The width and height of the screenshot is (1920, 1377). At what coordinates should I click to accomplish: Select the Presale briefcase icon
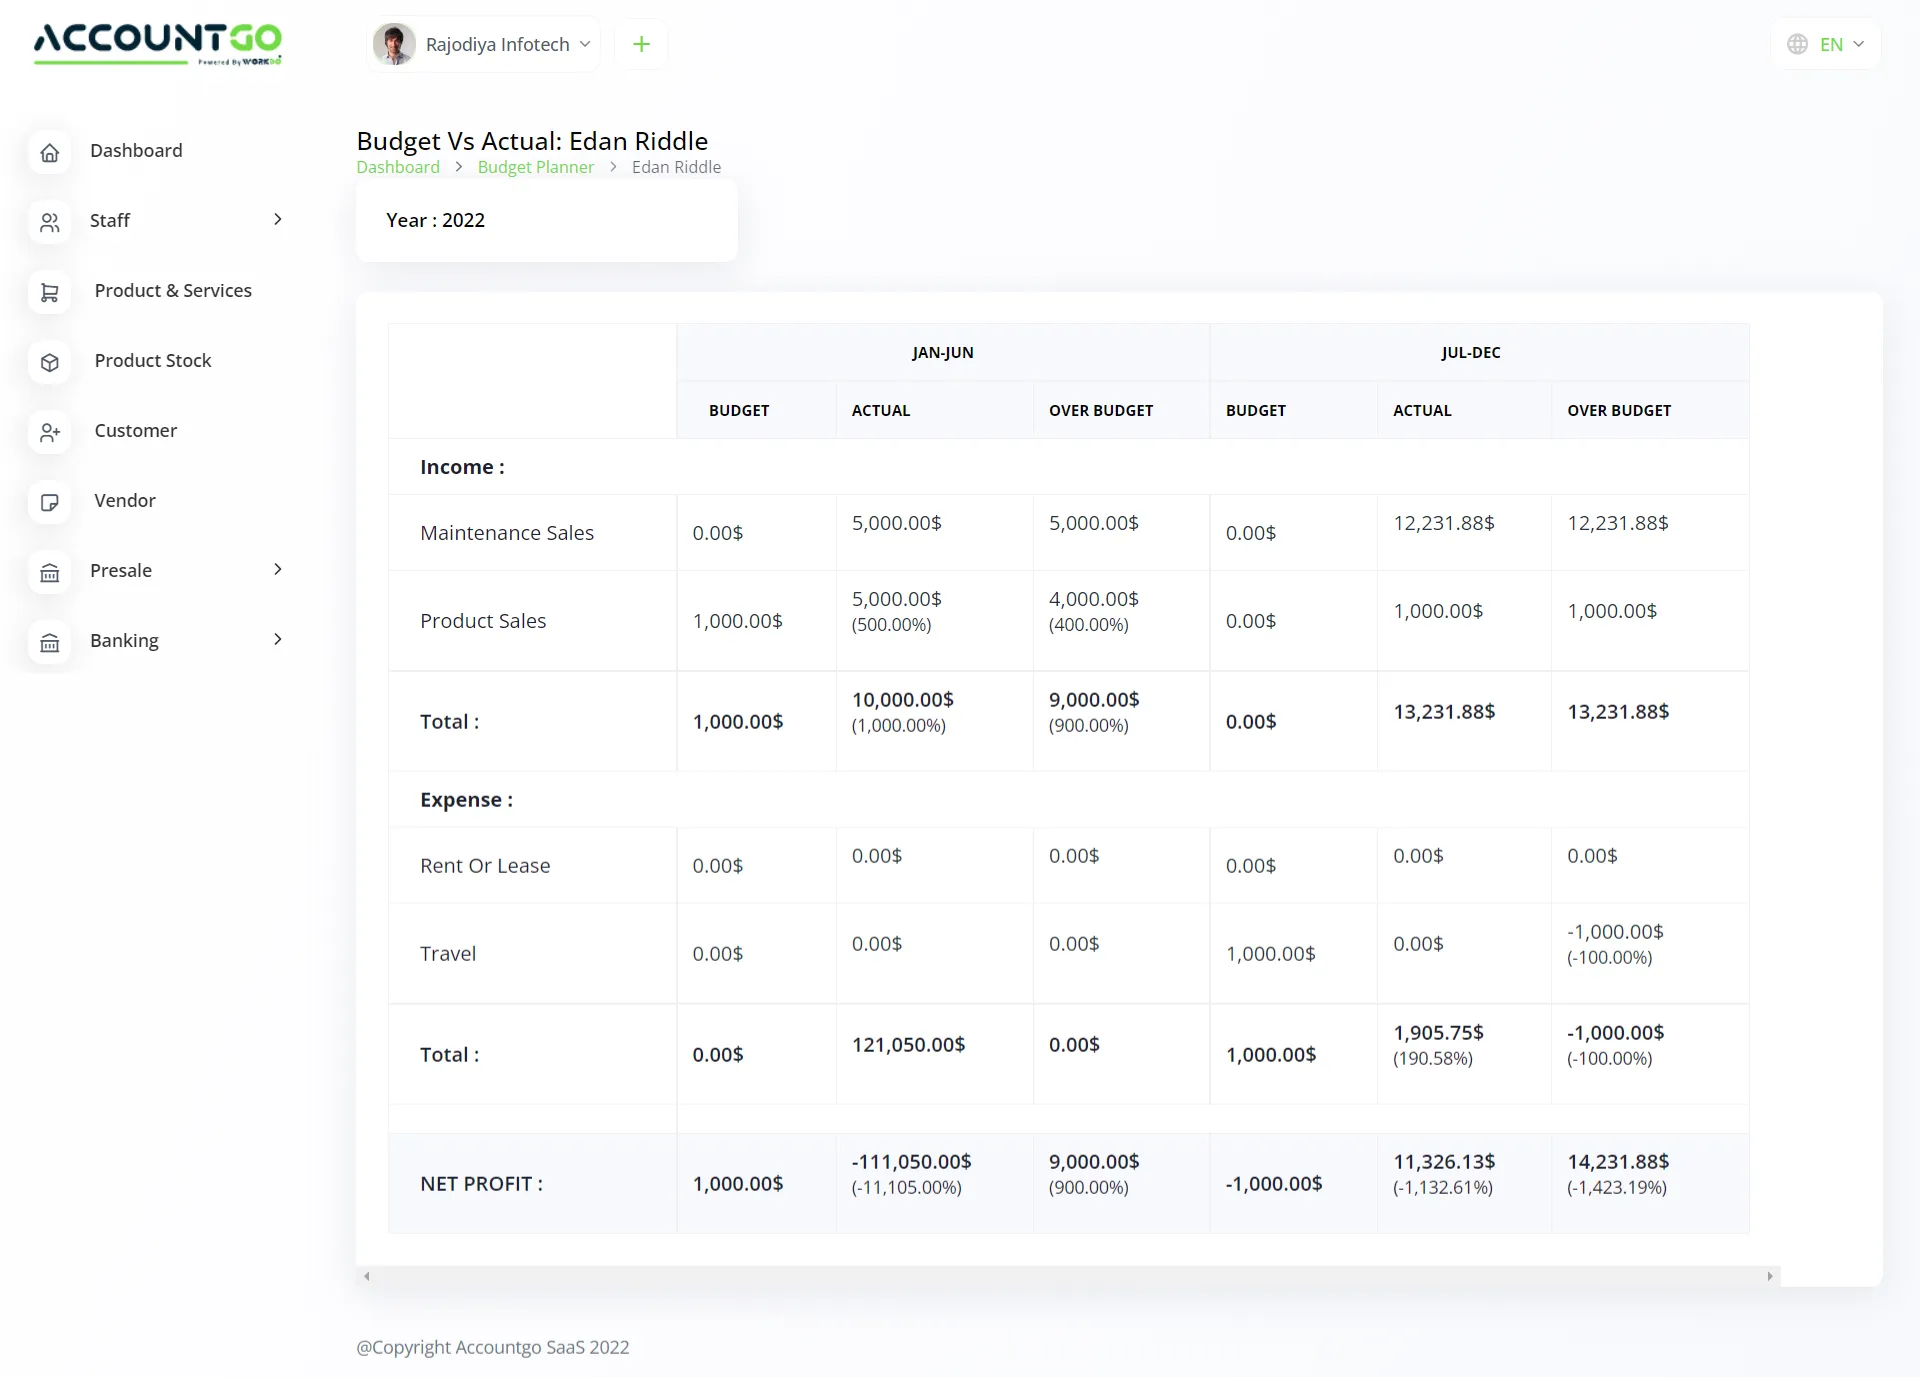tap(50, 572)
